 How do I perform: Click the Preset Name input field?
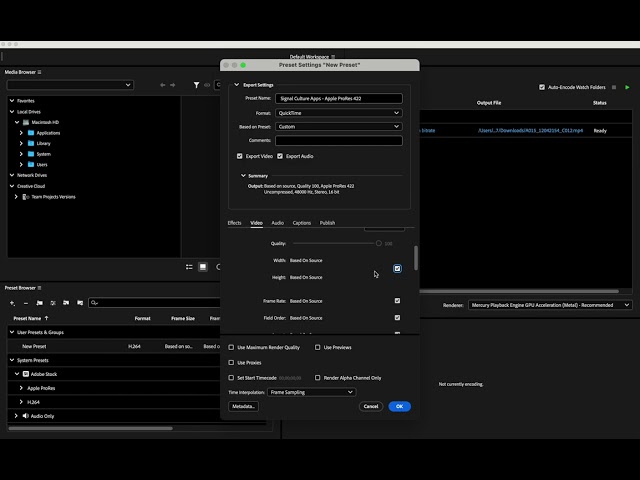coord(339,98)
